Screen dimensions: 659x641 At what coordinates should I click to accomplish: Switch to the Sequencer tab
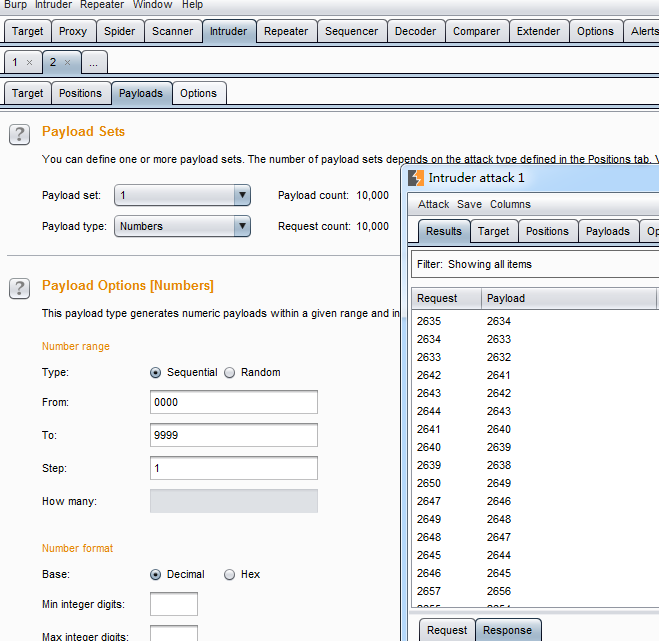[x=352, y=32]
